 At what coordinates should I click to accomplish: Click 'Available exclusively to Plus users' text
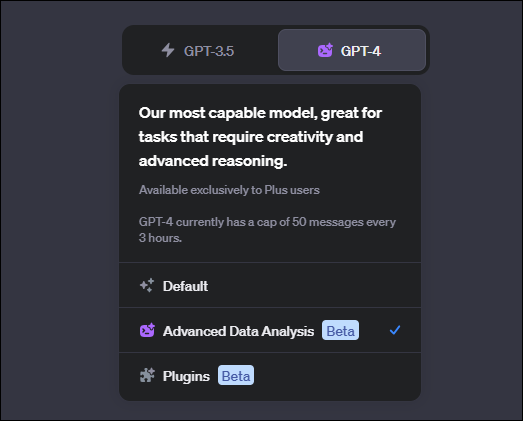coord(229,190)
